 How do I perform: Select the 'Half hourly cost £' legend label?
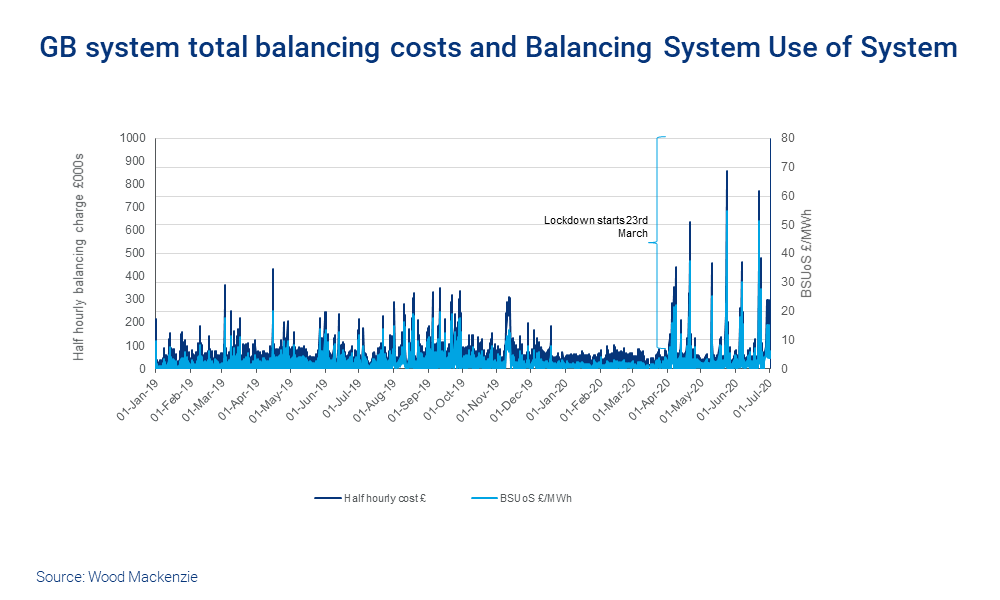[384, 497]
